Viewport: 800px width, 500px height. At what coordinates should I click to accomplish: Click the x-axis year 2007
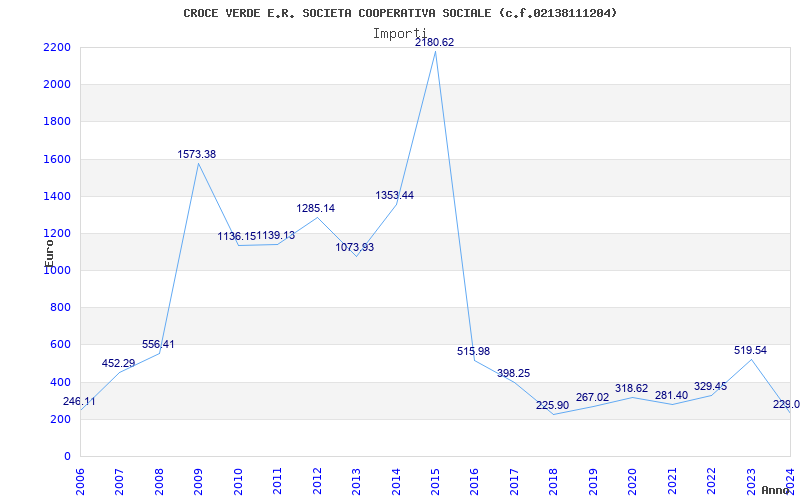coord(119,481)
